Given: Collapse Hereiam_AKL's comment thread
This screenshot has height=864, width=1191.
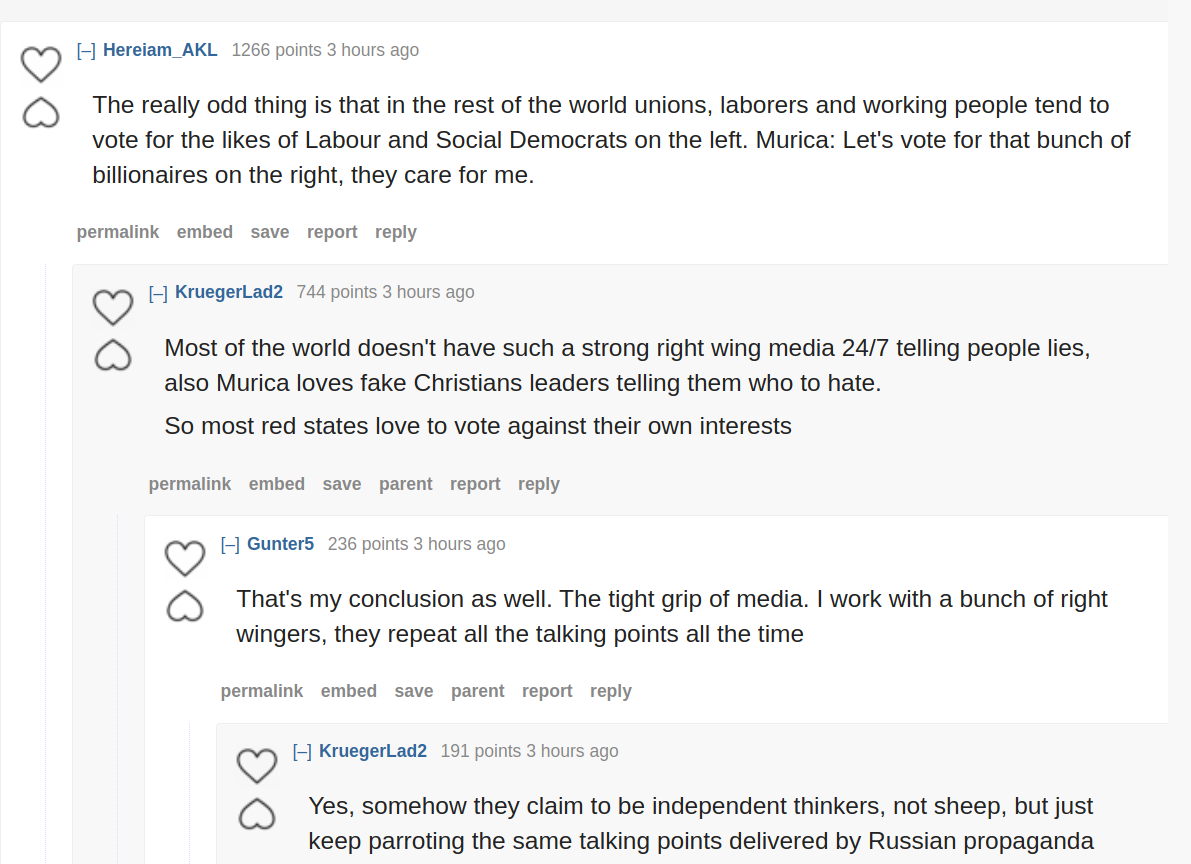Looking at the screenshot, I should point(86,51).
